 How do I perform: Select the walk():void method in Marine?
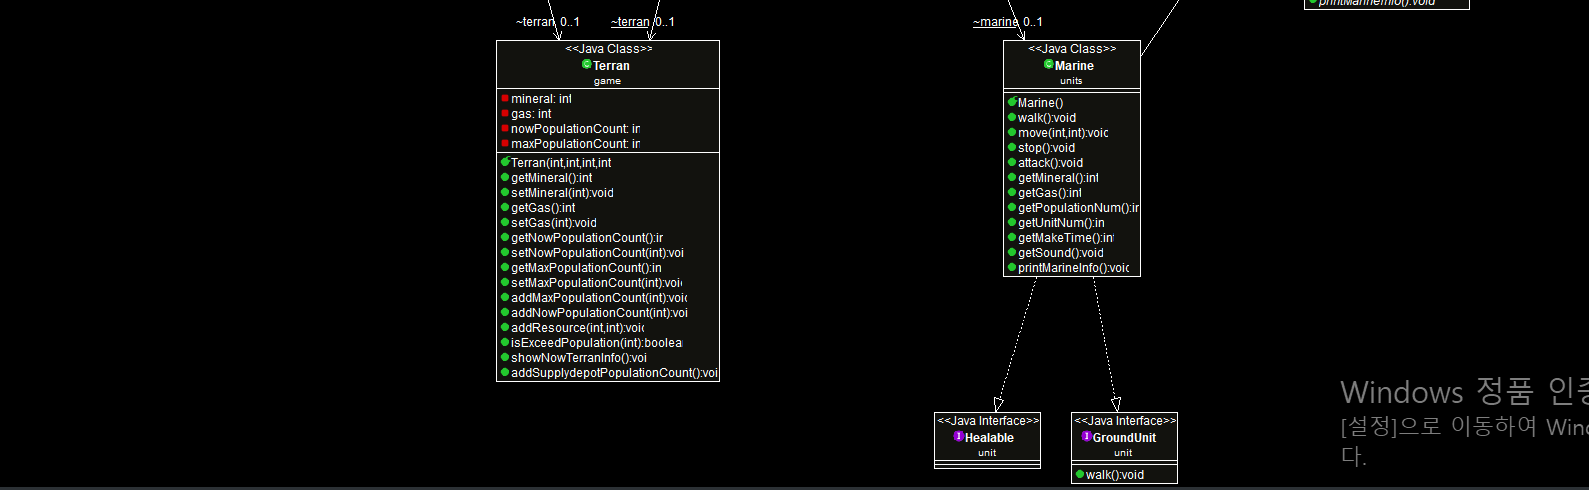(1047, 118)
